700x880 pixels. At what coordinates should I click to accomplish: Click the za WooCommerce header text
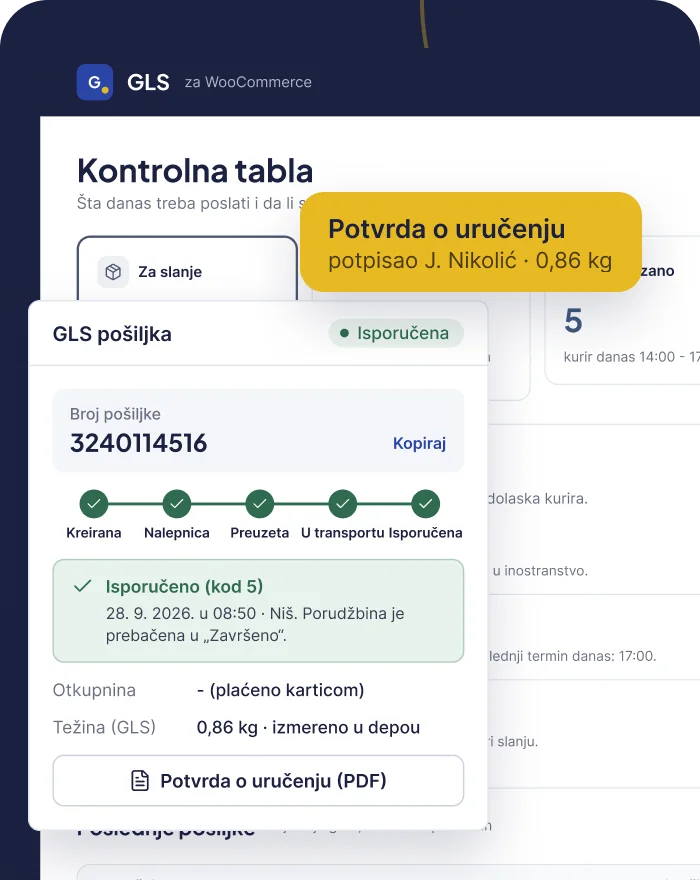pos(248,82)
